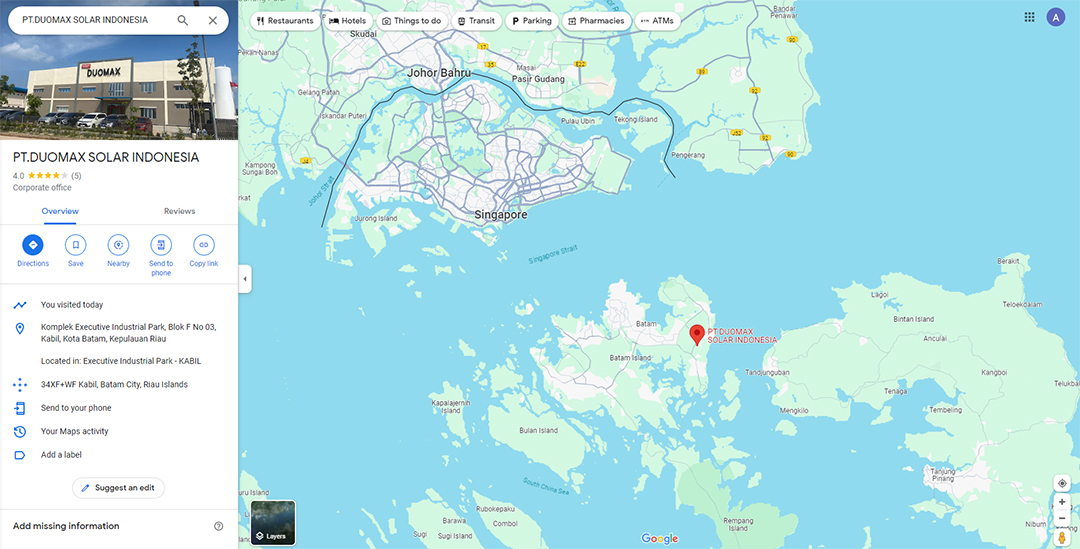The height and width of the screenshot is (549, 1080).
Task: Save this place with bookmark icon
Action: click(x=76, y=245)
